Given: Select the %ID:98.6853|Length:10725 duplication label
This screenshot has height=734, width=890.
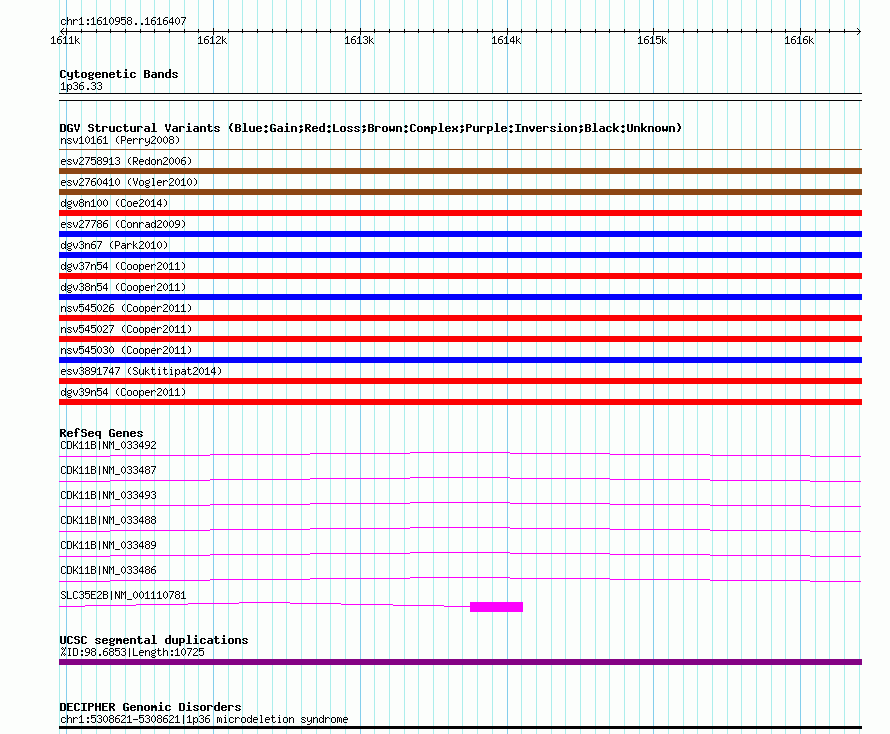Looking at the screenshot, I should (132, 652).
